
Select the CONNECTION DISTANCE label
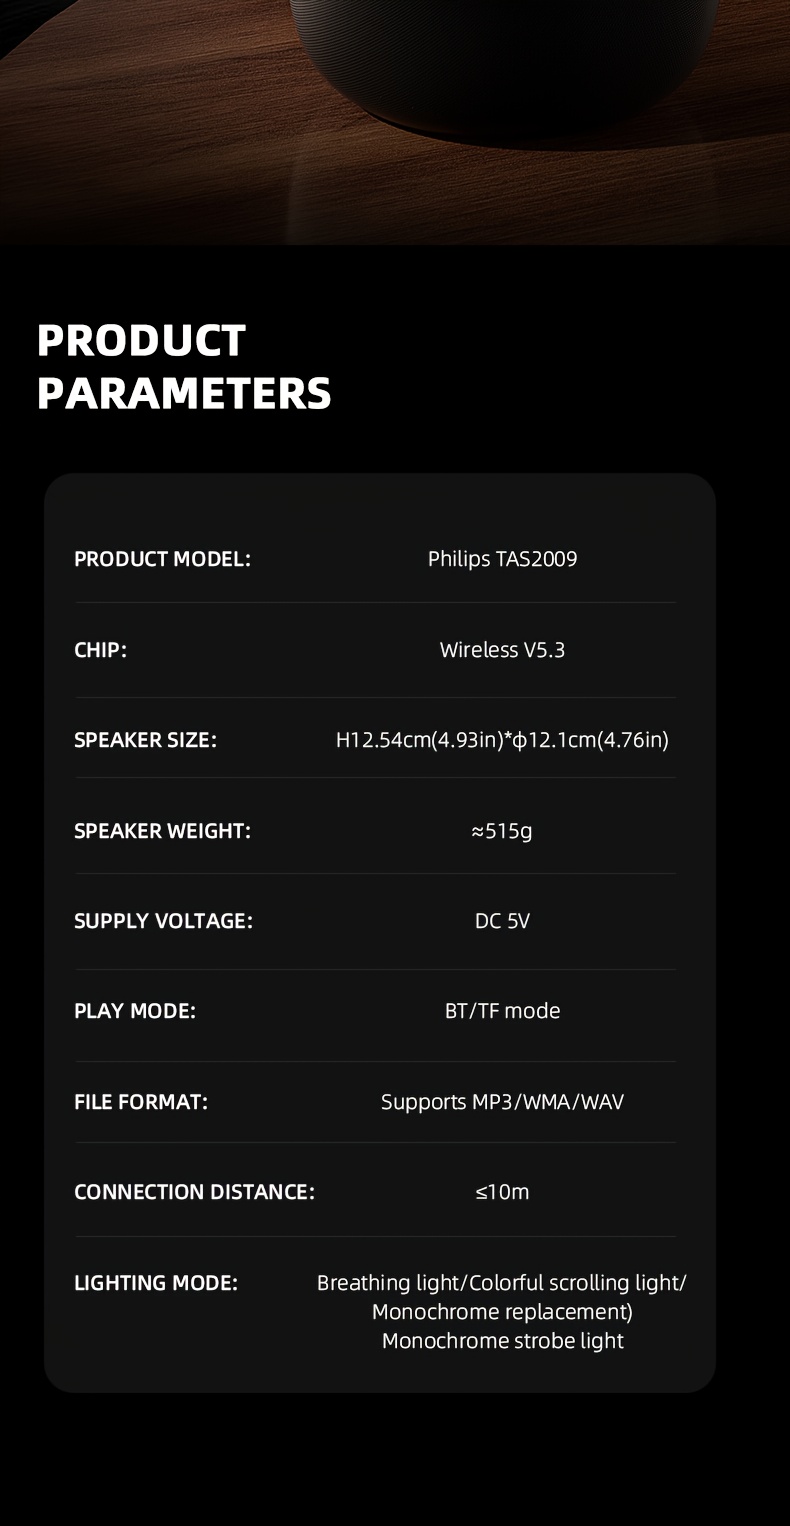pyautogui.click(x=194, y=1192)
